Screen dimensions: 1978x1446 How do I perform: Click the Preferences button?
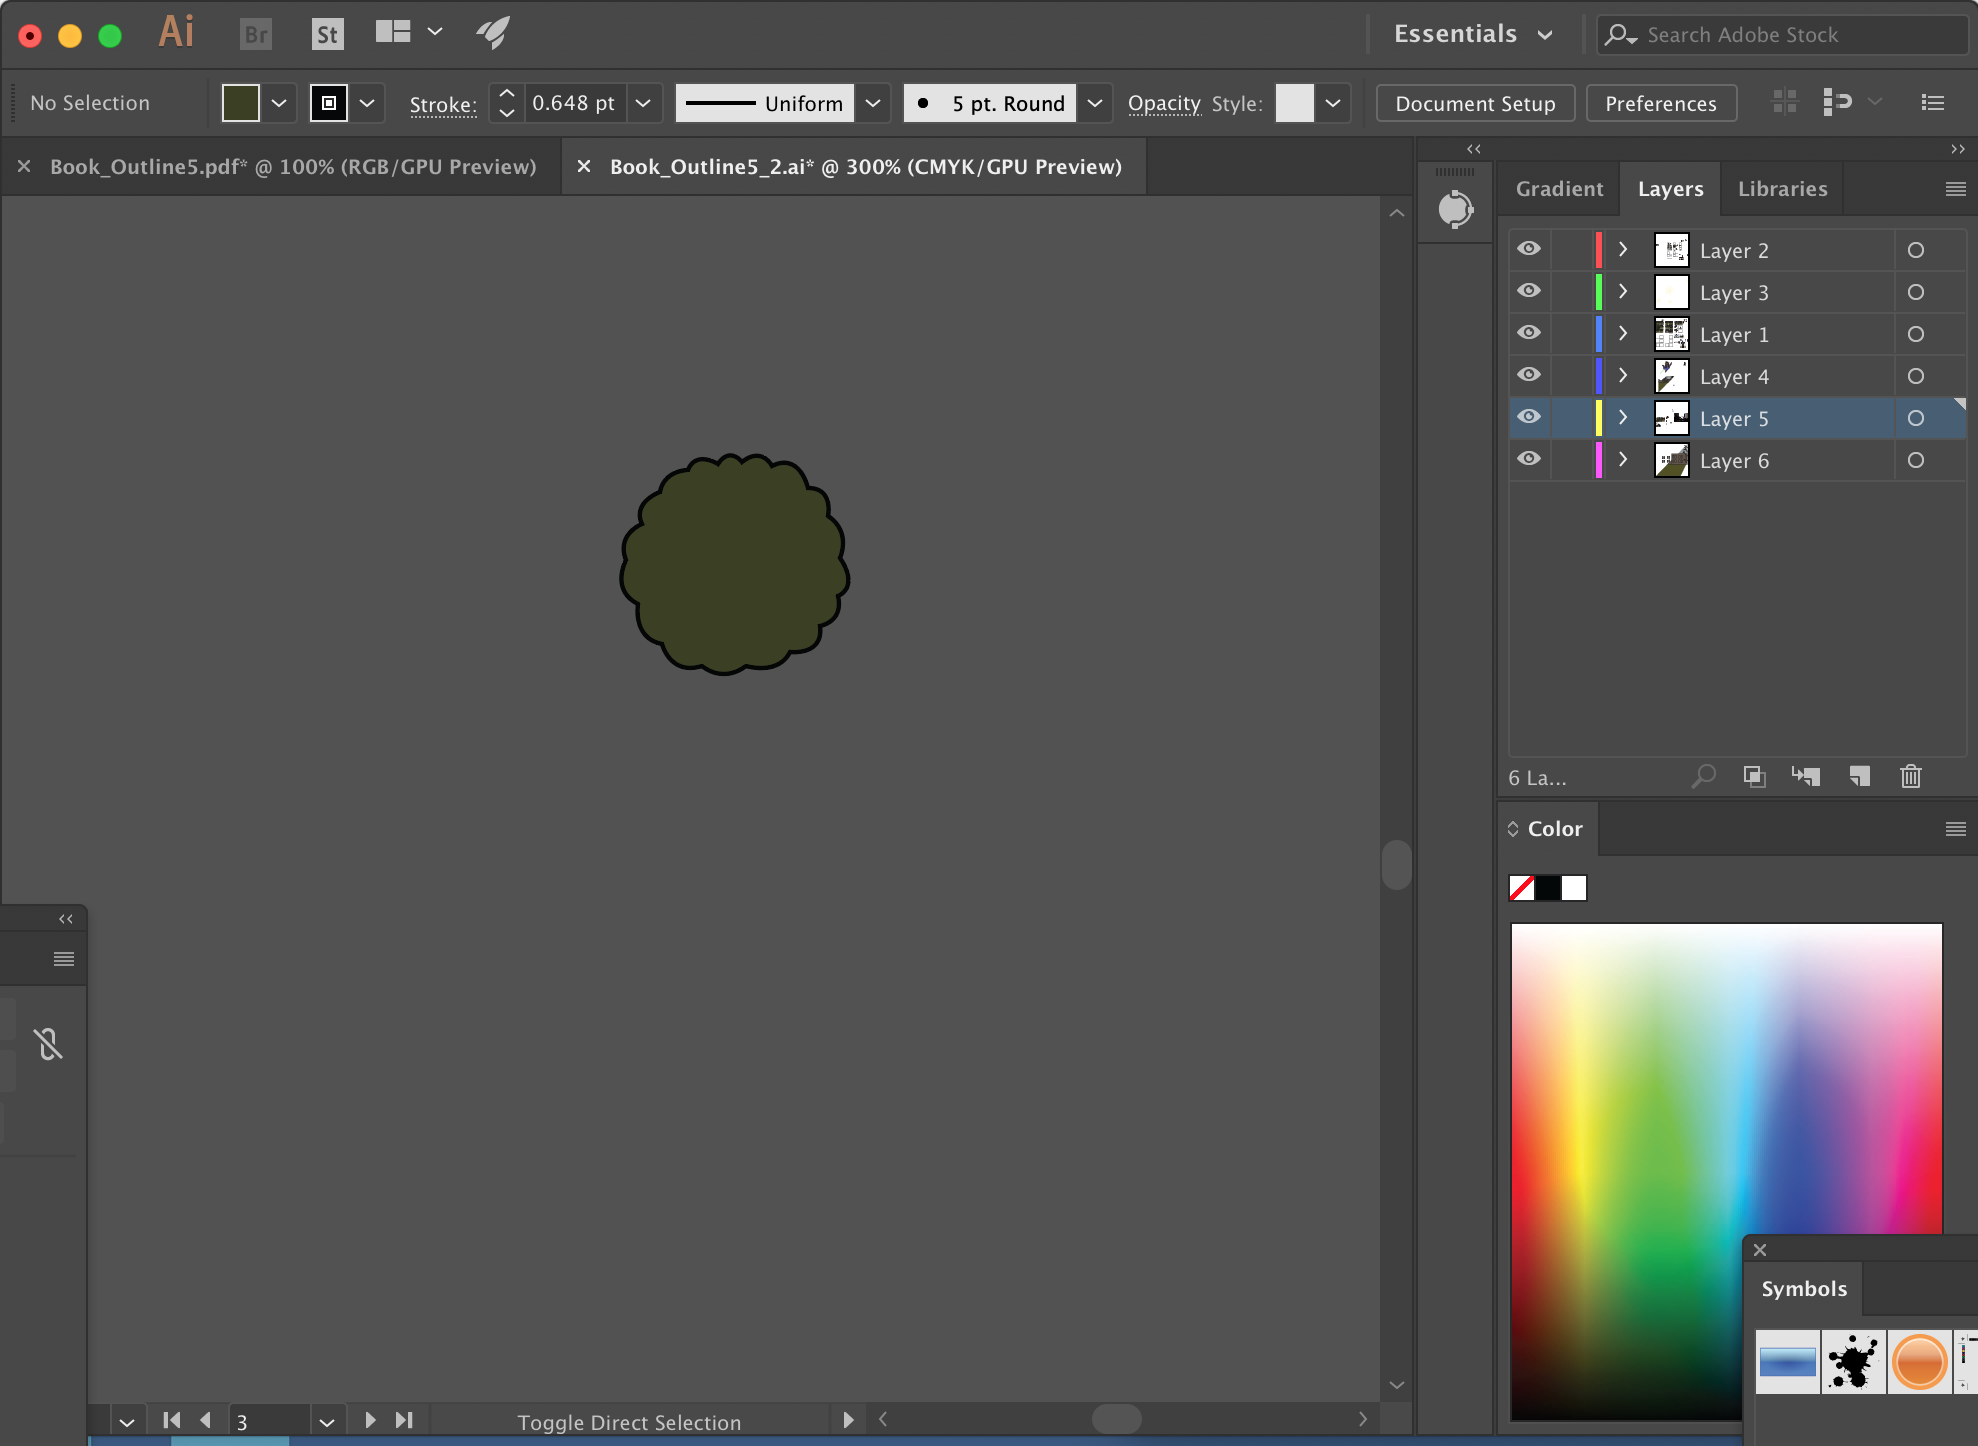tap(1661, 103)
